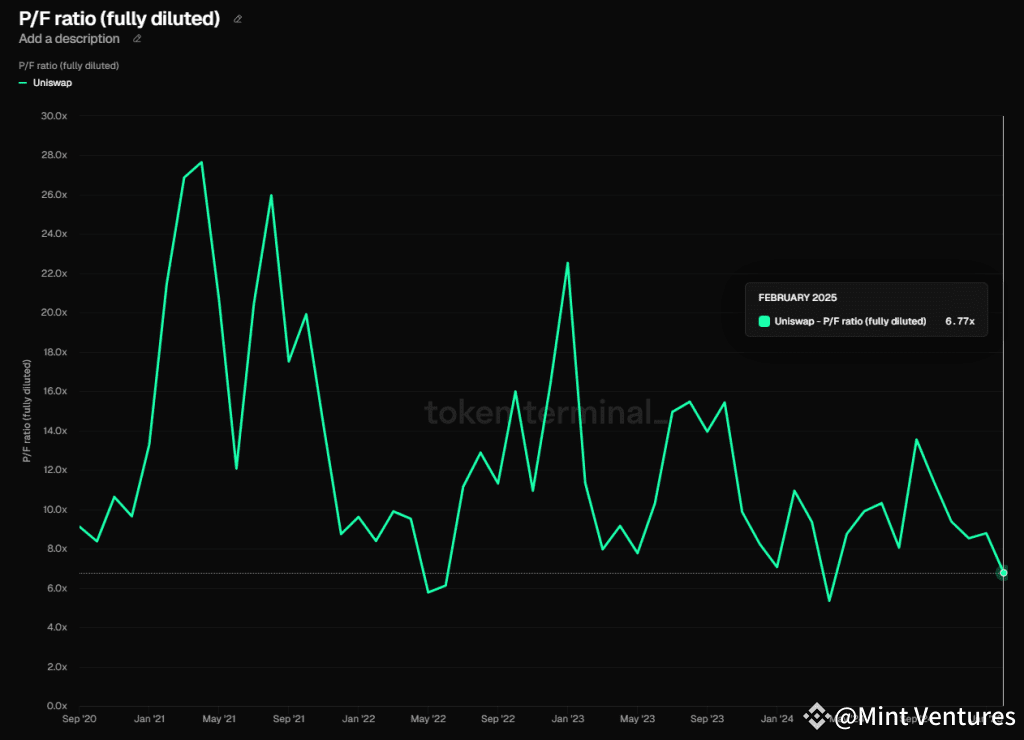This screenshot has width=1024, height=740.
Task: Click the '6.0x' y-axis label
Action: click(x=57, y=588)
